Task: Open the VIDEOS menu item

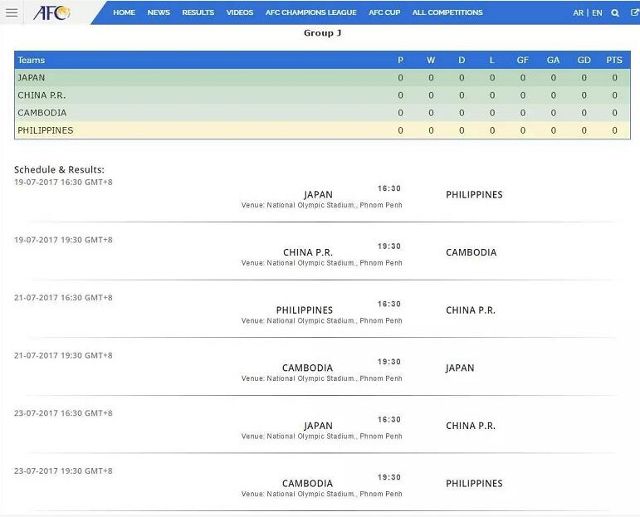Action: [x=240, y=13]
